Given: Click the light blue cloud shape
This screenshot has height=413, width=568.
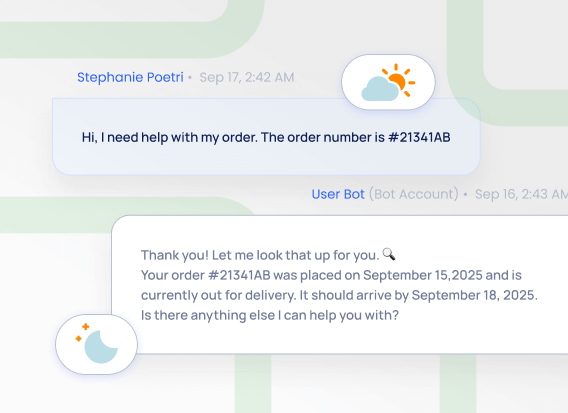Looking at the screenshot, I should [x=380, y=89].
